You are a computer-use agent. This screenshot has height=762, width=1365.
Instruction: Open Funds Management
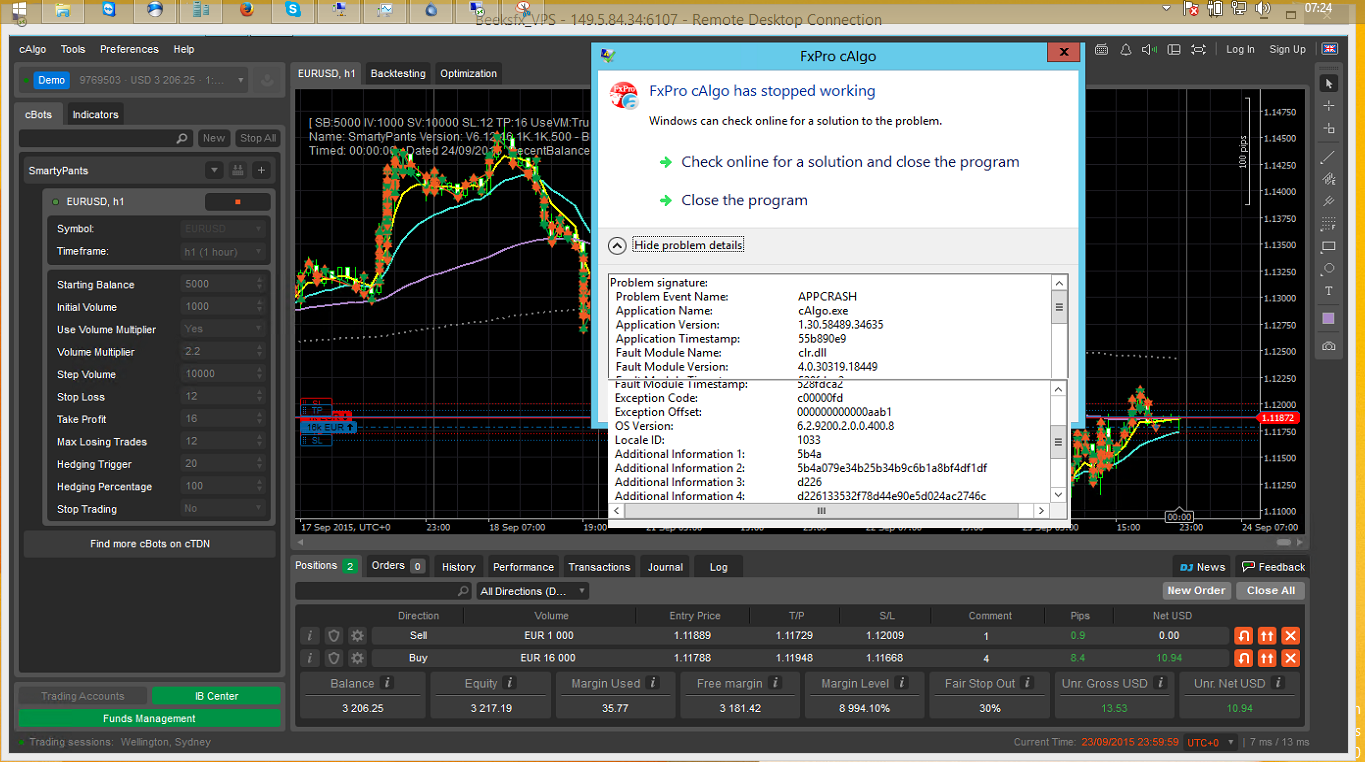[150, 718]
